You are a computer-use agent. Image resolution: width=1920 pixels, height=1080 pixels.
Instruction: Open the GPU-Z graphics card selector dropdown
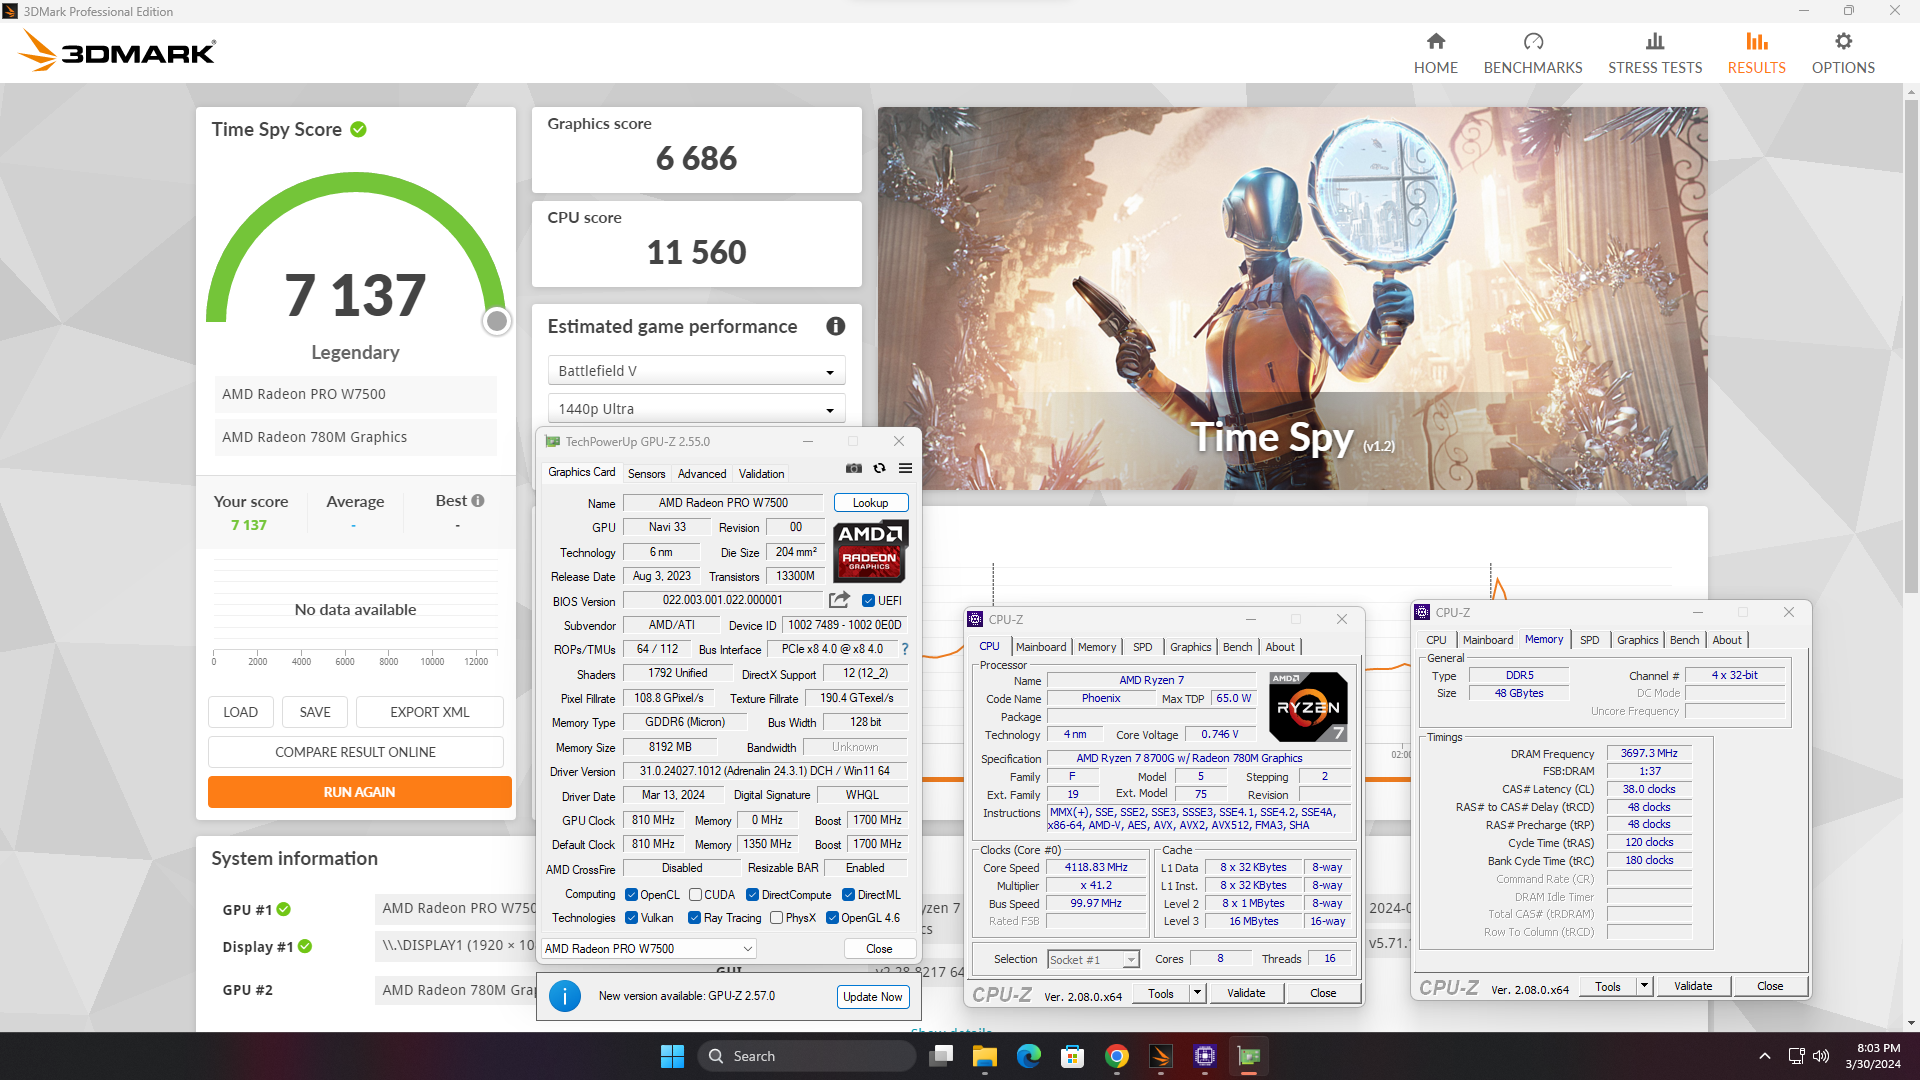[648, 949]
